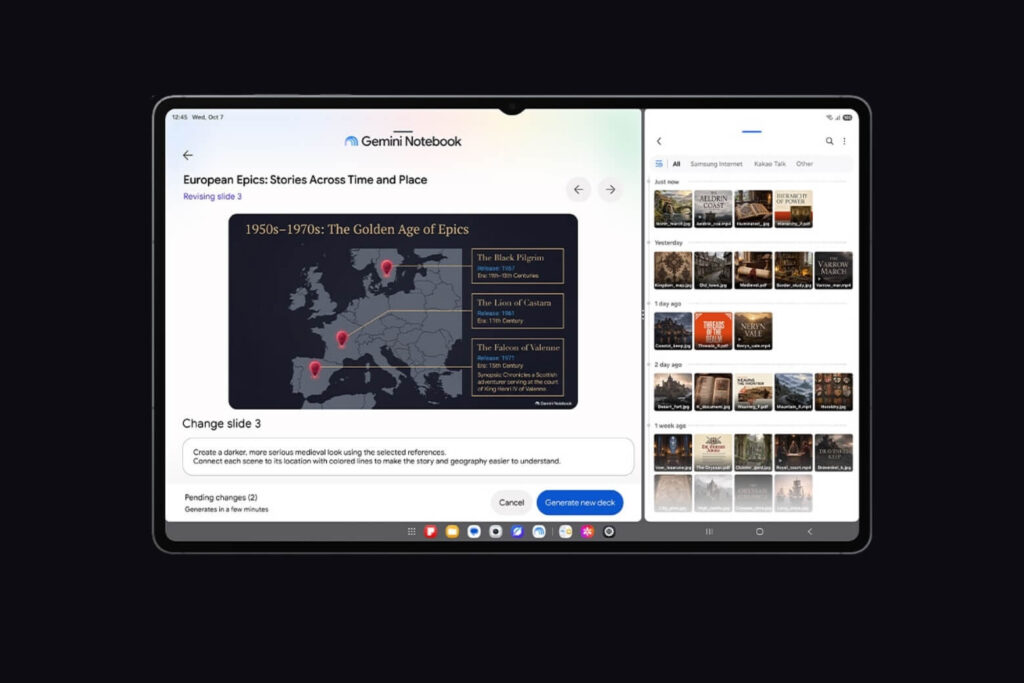Select the Aeldrin Coast video thumbnail
1024x683 pixels.
tap(713, 209)
